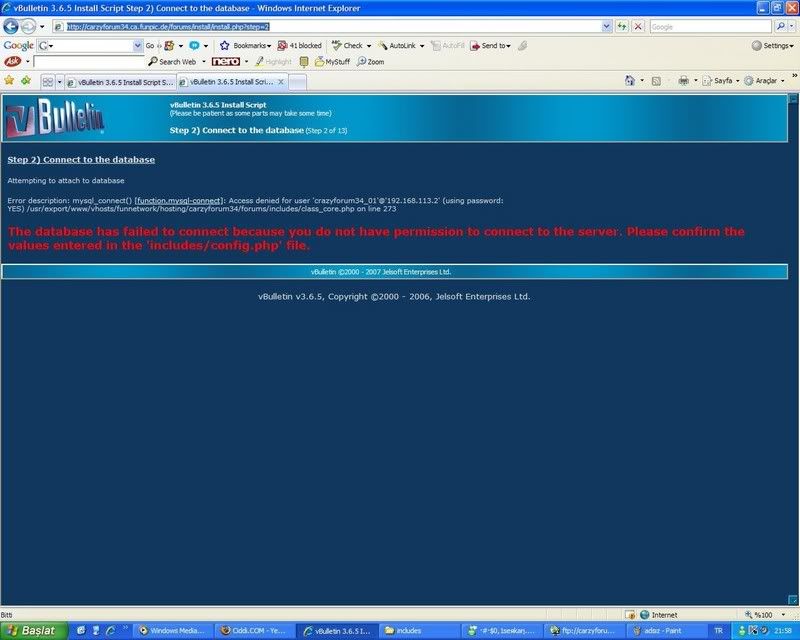Click the Zoom button in the Ask toolbar

pyautogui.click(x=371, y=62)
